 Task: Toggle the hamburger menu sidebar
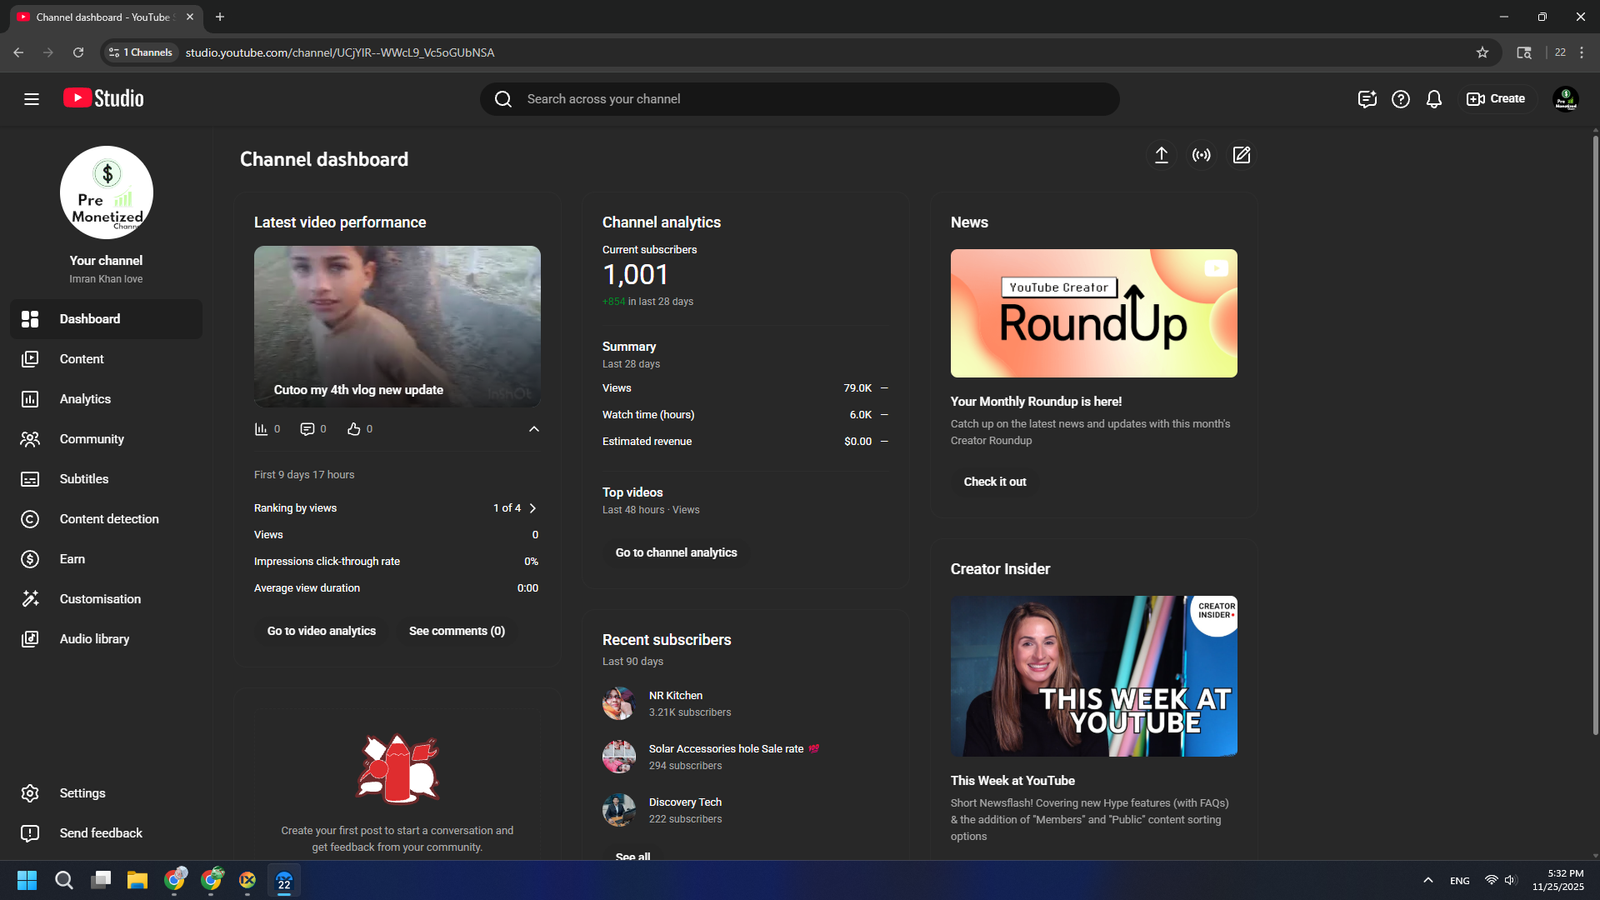(32, 99)
